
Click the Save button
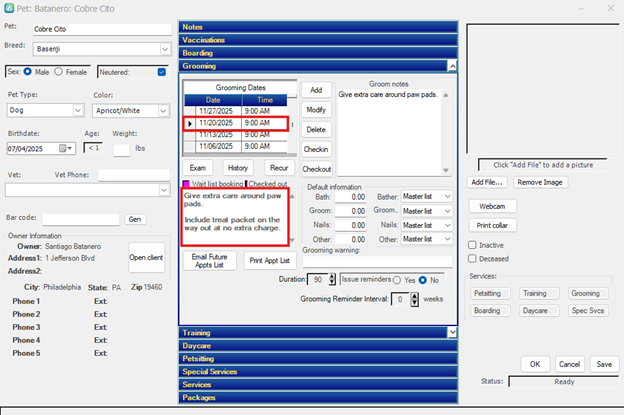(604, 364)
